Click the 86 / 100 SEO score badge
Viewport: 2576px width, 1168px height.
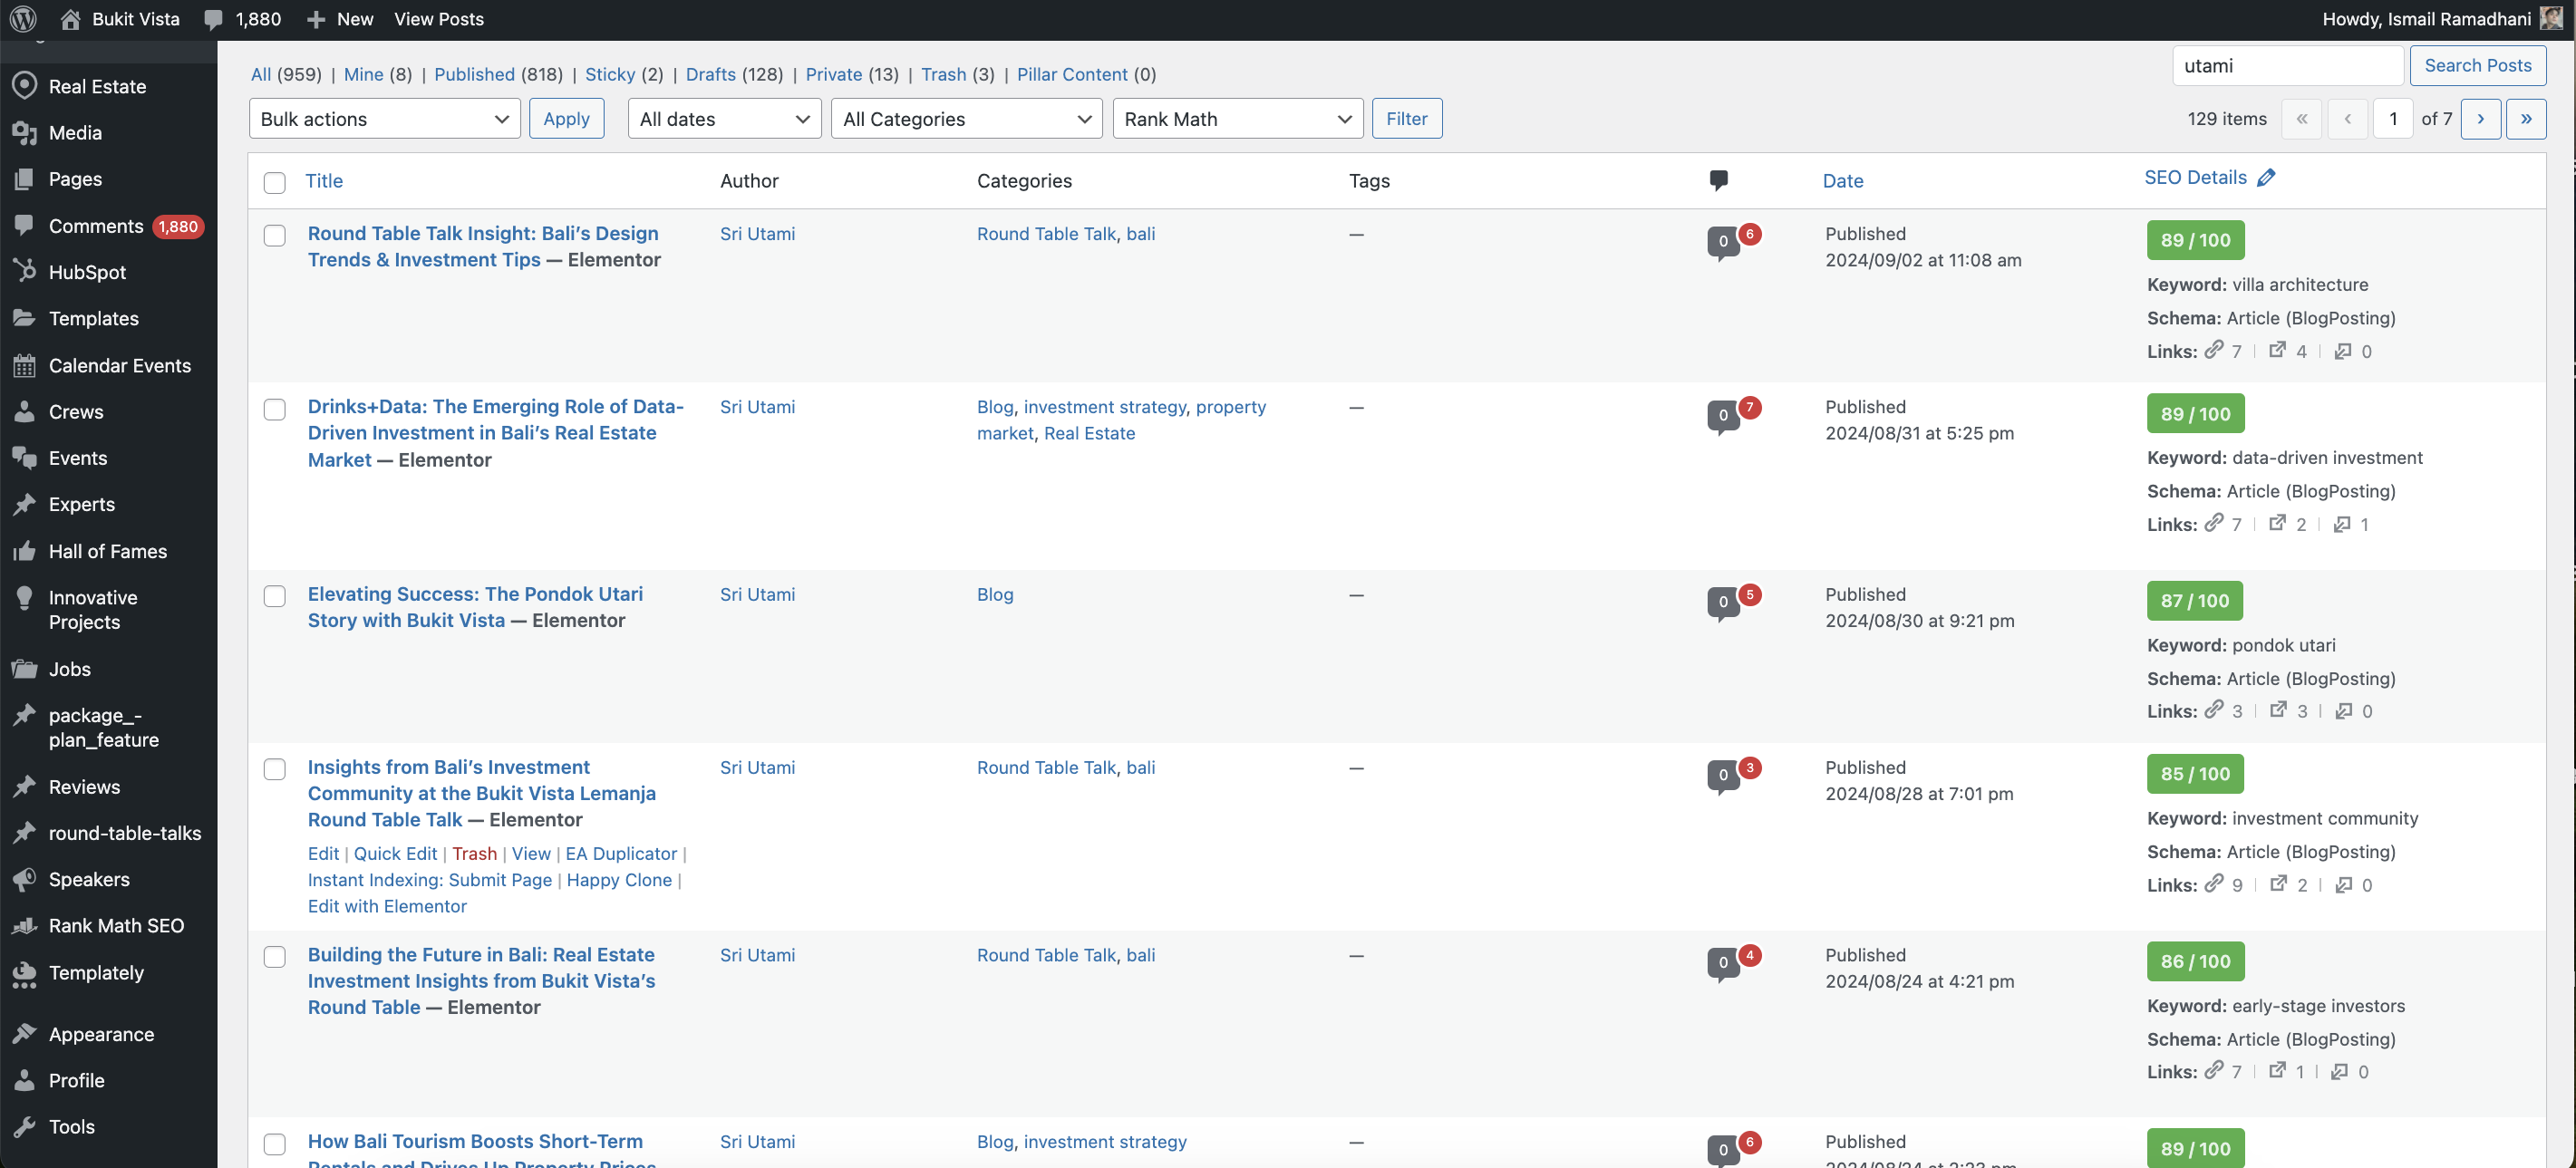pyautogui.click(x=2195, y=962)
